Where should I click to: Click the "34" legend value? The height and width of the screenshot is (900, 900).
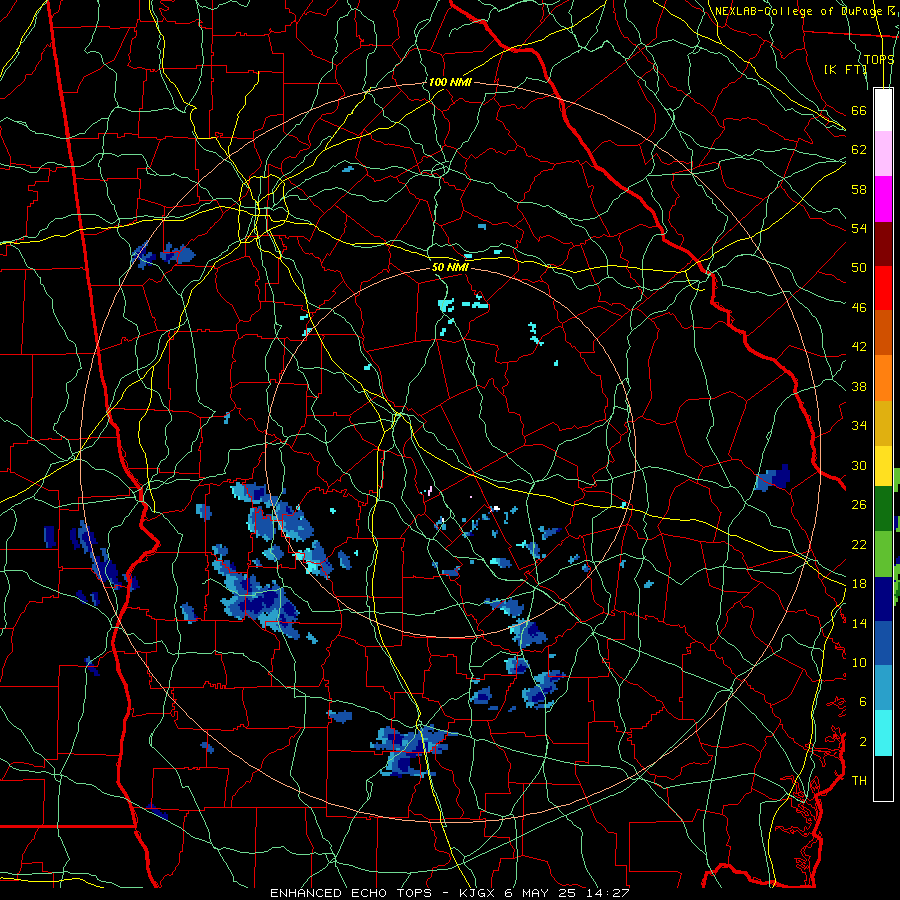[x=859, y=426]
